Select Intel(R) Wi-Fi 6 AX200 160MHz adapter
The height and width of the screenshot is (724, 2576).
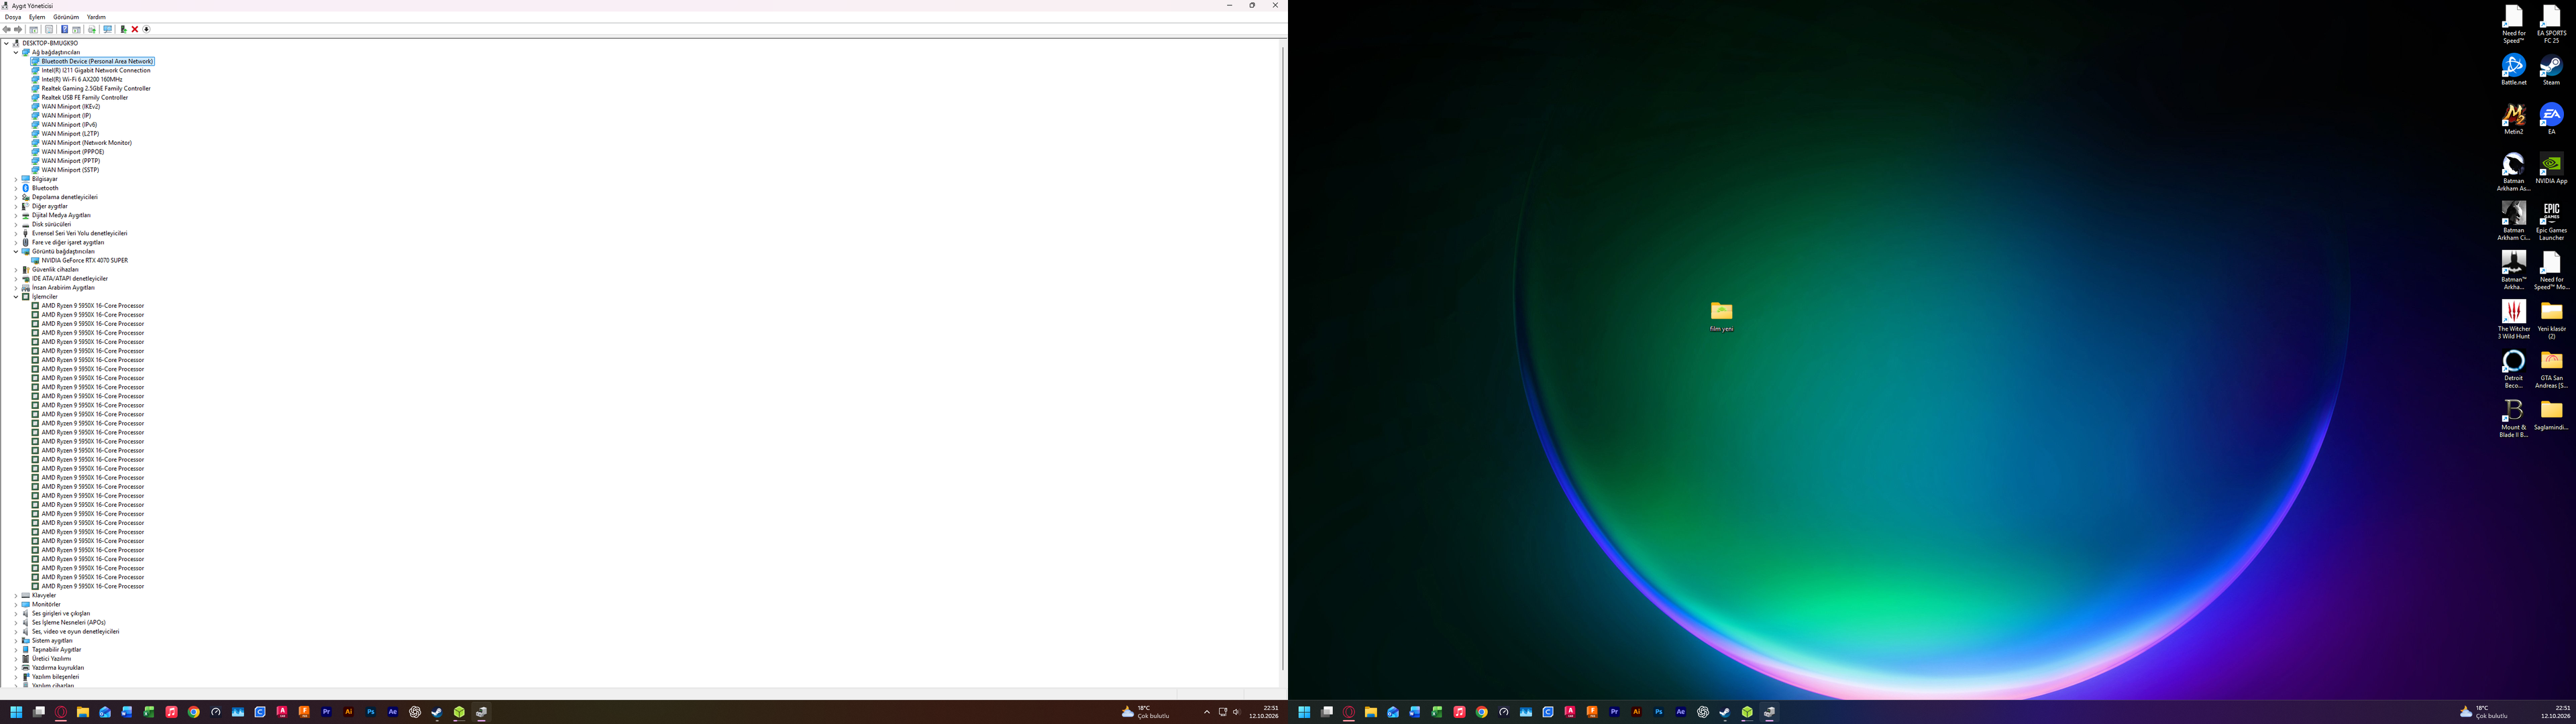[x=82, y=79]
